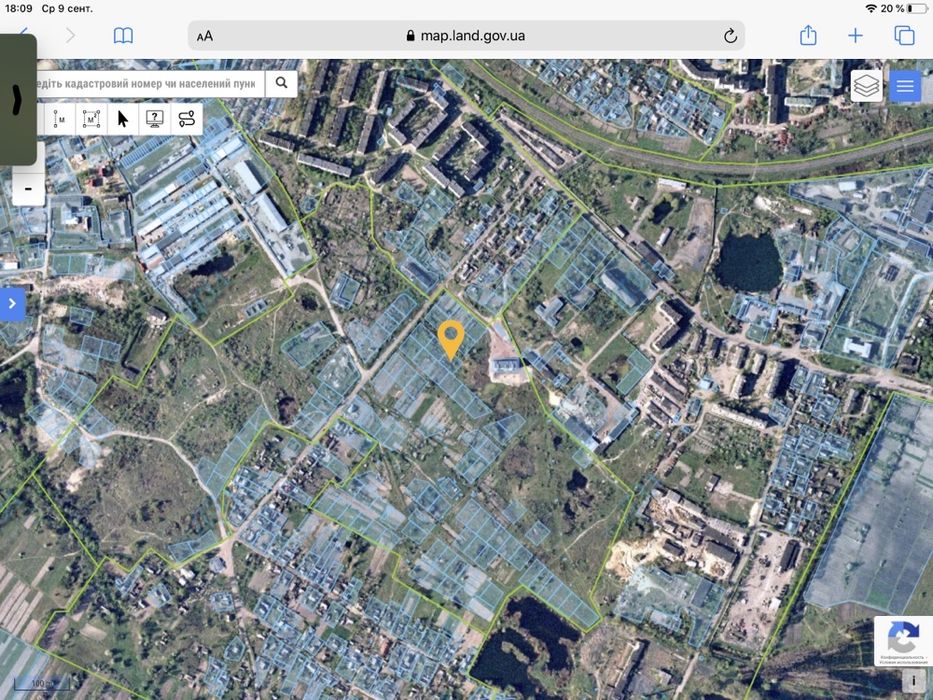This screenshot has height=700, width=933.
Task: Open the Safari share sheet
Action: click(807, 35)
